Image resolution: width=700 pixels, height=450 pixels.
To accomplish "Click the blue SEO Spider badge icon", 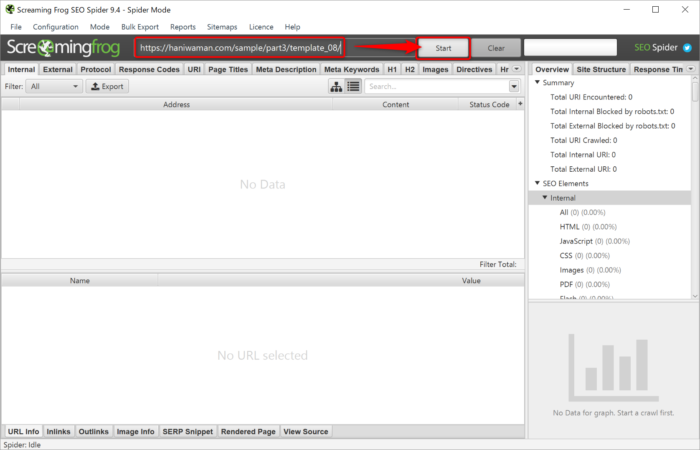I will [687, 47].
